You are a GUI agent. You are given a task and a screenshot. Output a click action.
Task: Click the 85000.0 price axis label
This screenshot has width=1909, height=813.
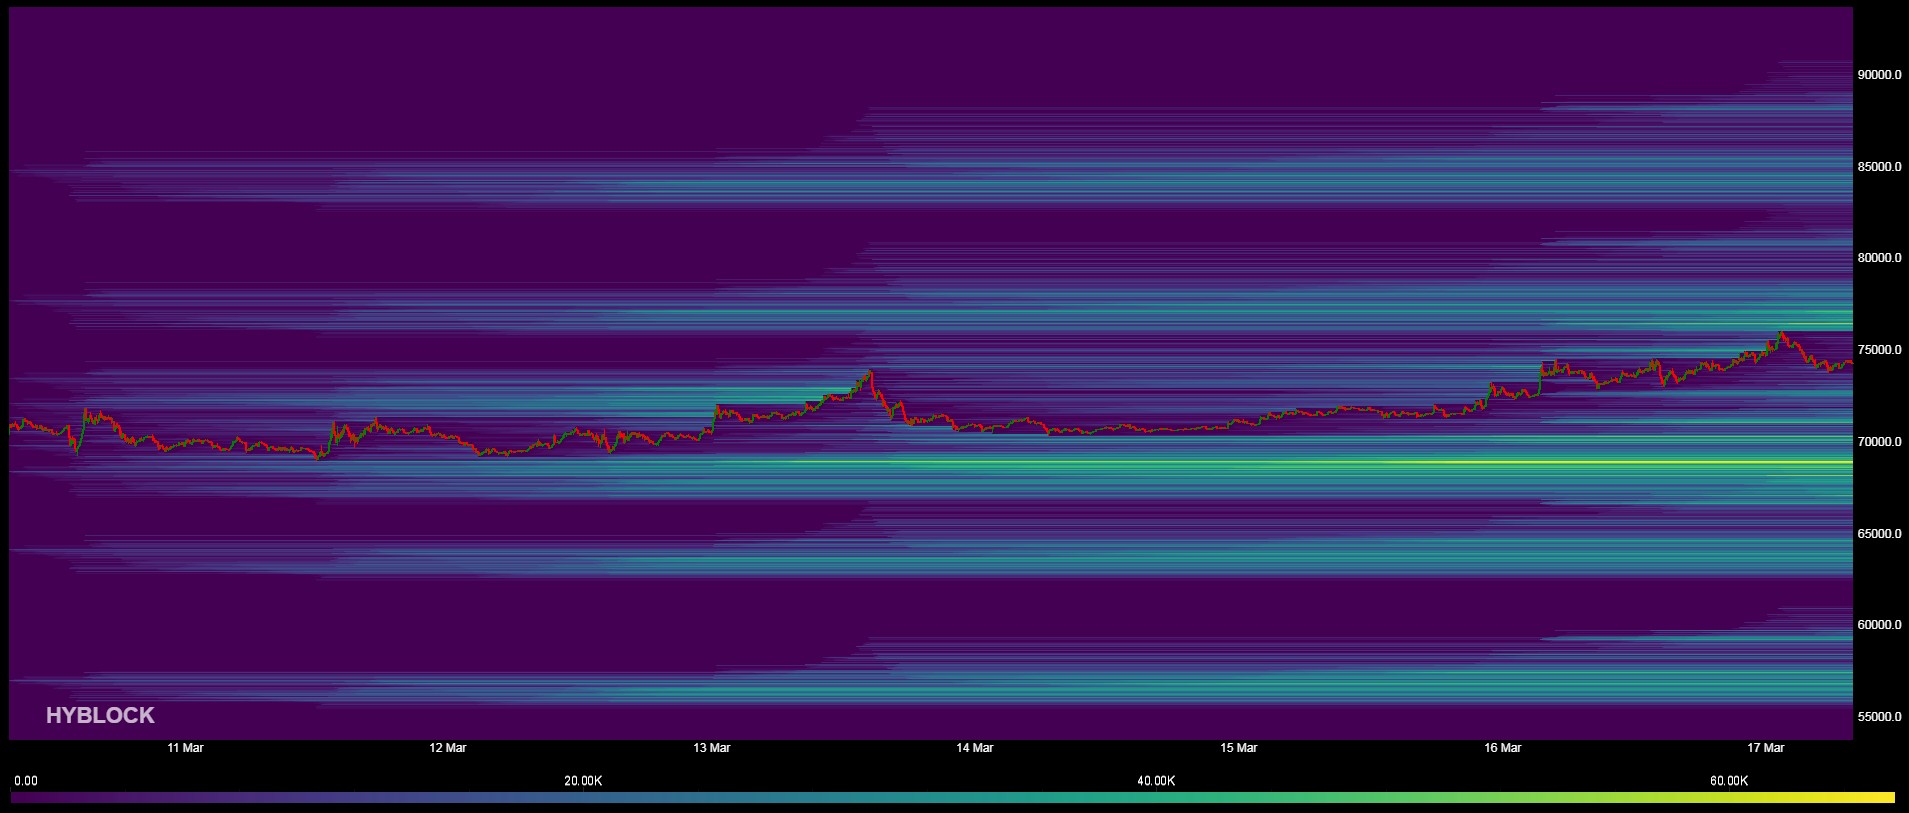click(1879, 167)
